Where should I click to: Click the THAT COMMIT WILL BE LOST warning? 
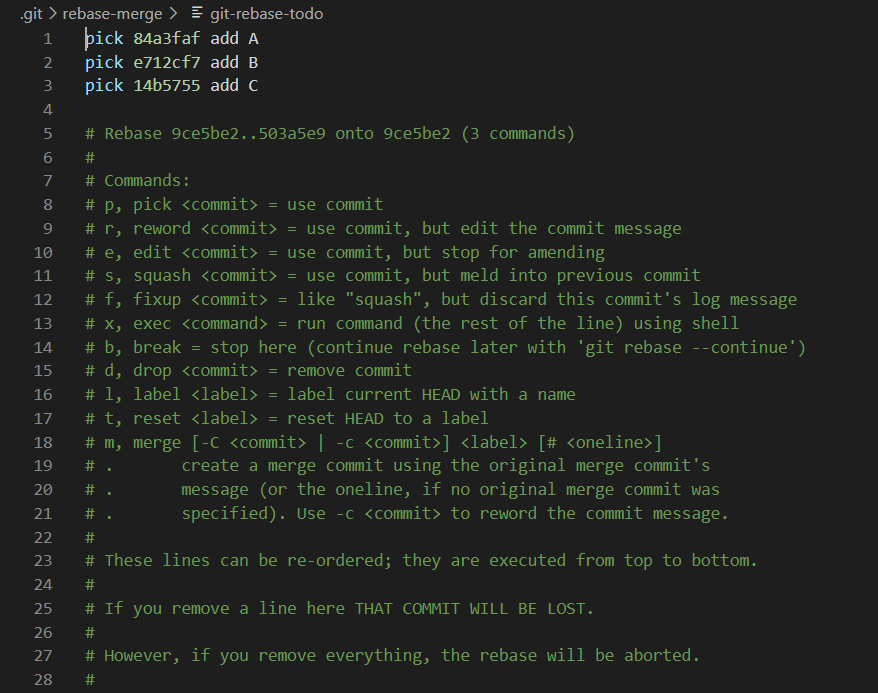(x=474, y=608)
